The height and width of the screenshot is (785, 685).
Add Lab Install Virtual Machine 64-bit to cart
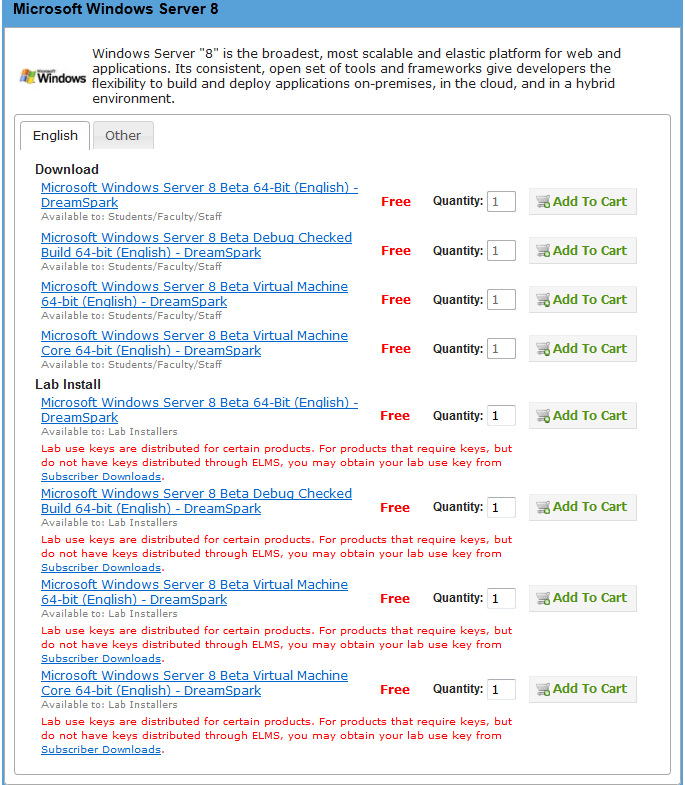click(x=583, y=598)
